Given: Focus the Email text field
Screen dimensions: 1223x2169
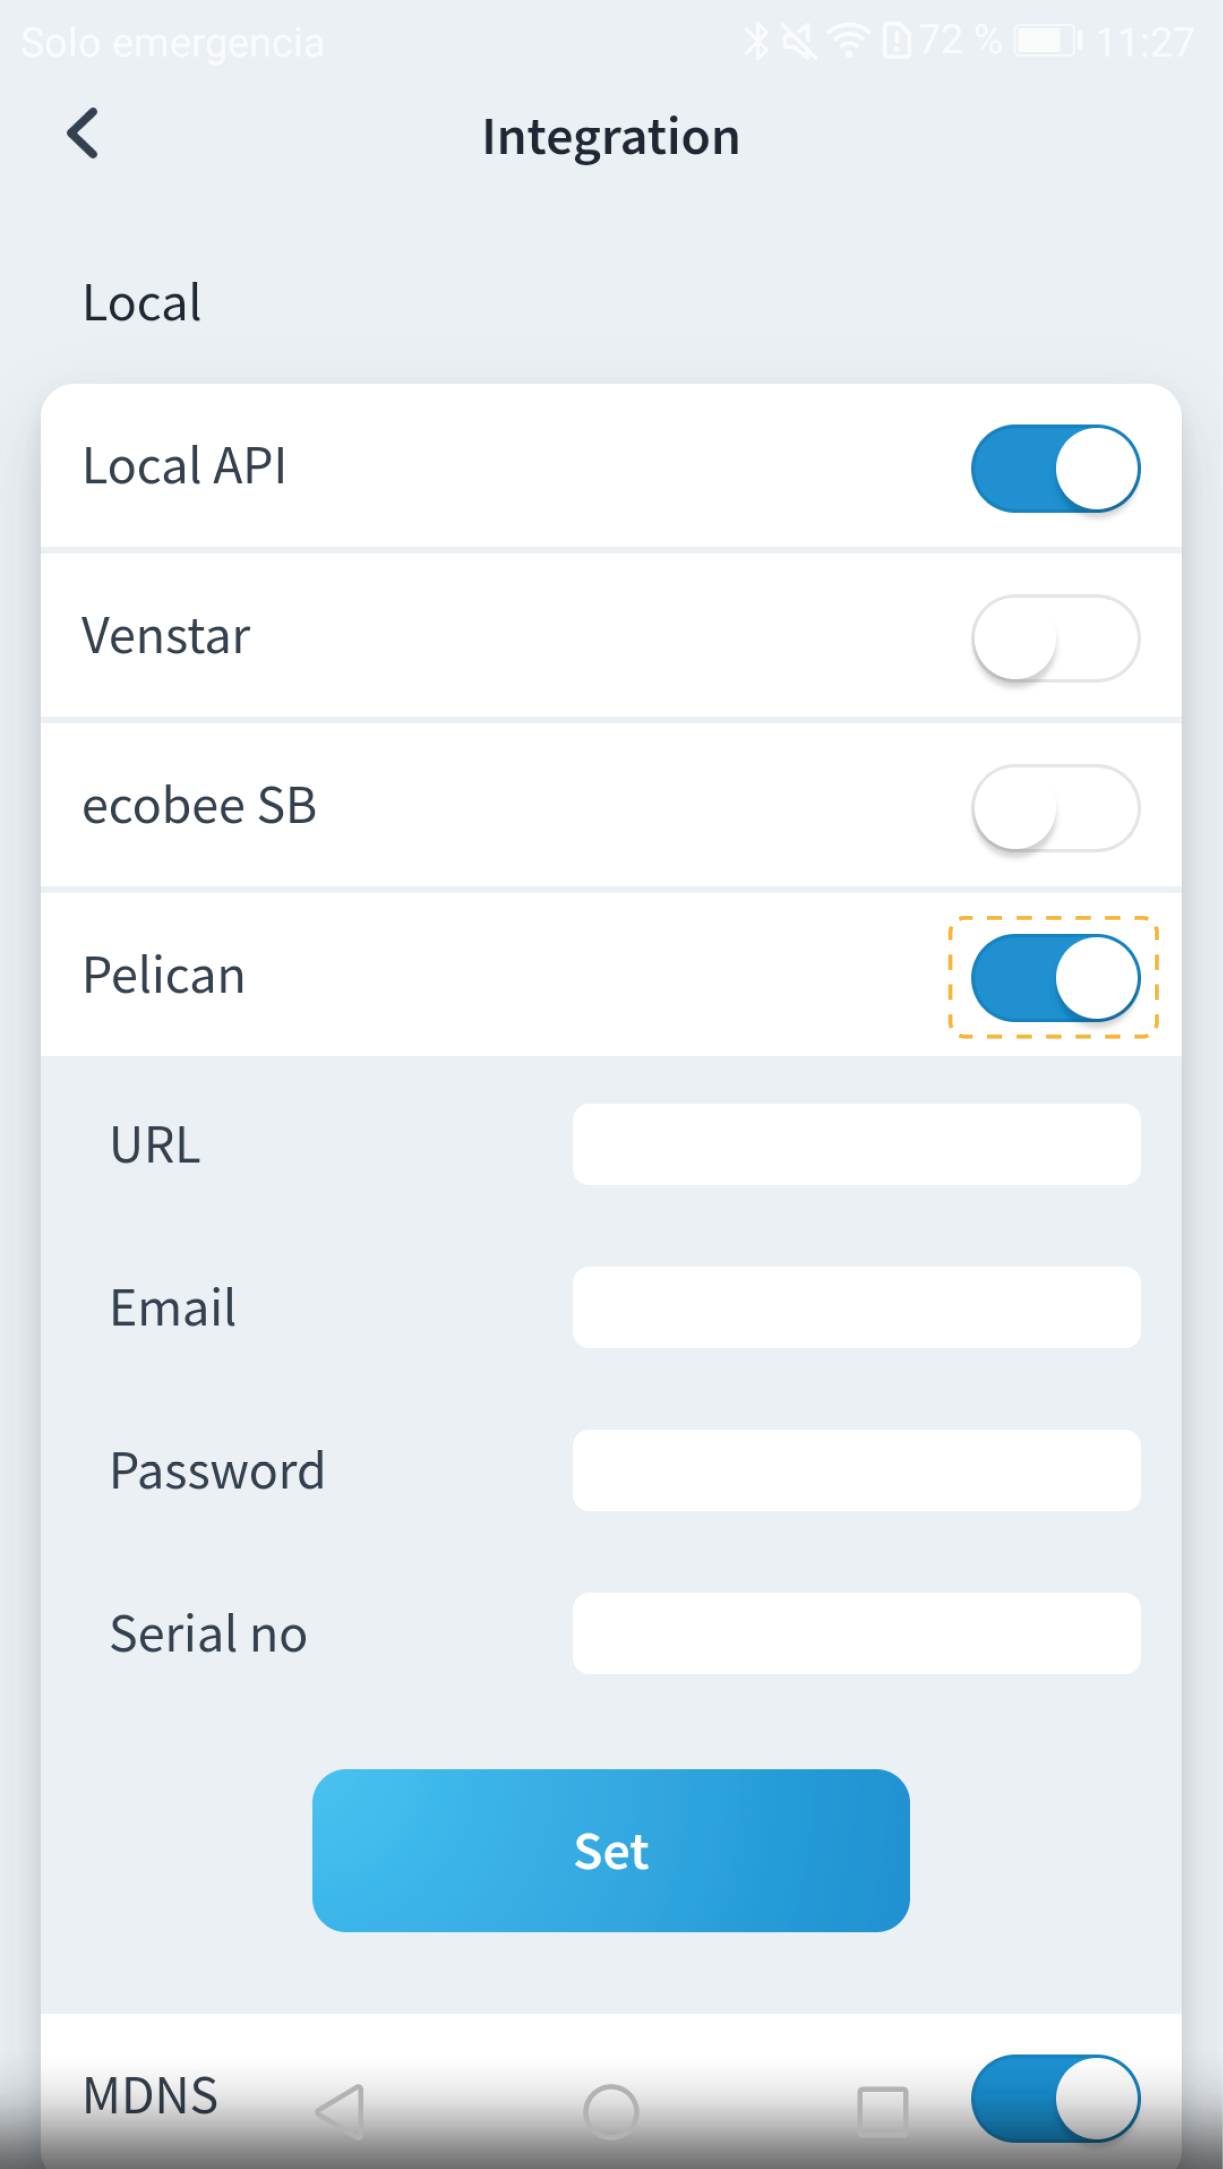Looking at the screenshot, I should (x=856, y=1308).
